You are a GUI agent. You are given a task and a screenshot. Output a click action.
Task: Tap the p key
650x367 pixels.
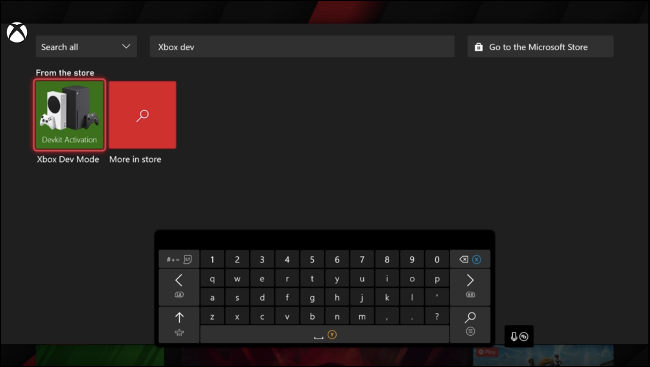[x=437, y=279]
